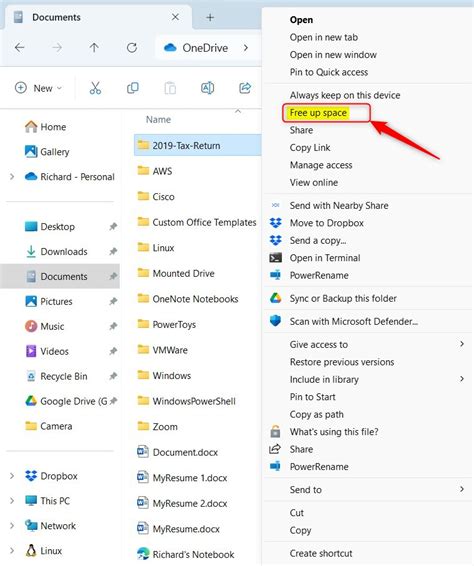Click the Dropbox icon beside Send a copy
The height and width of the screenshot is (566, 474).
(275, 240)
